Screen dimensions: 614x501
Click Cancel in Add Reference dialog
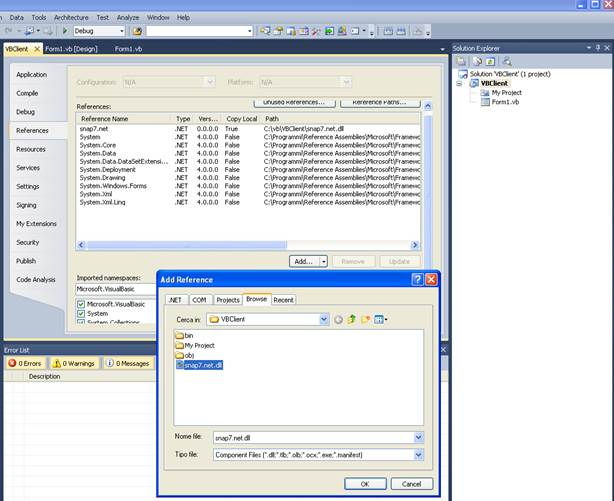coord(412,484)
